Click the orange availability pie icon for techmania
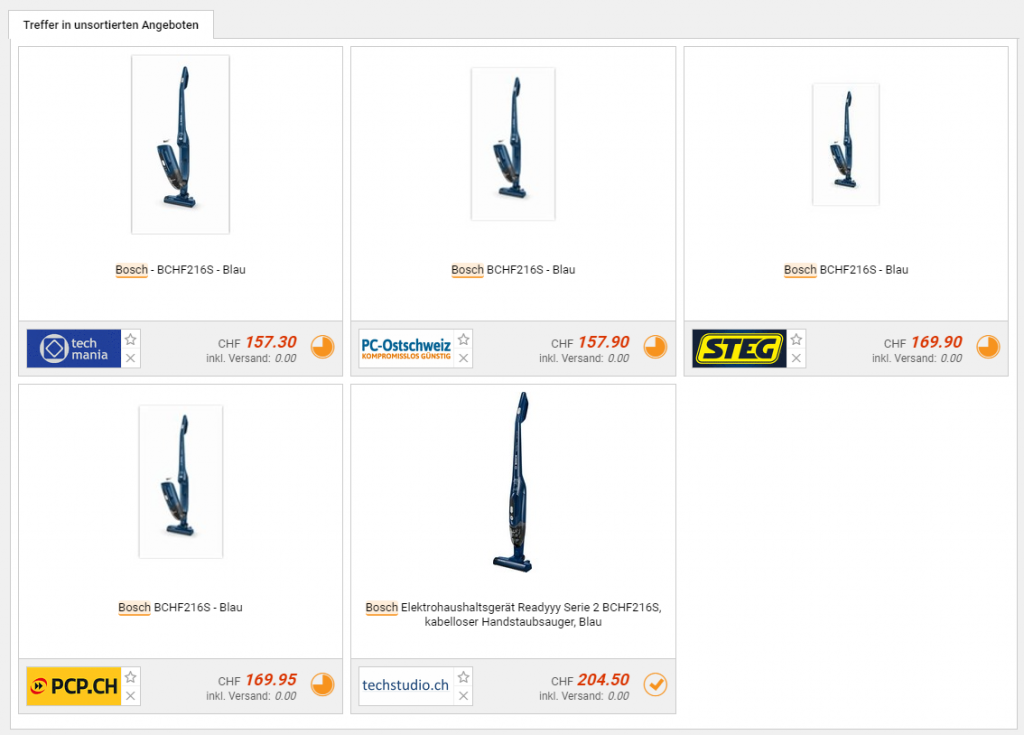The height and width of the screenshot is (735, 1024). coord(323,346)
